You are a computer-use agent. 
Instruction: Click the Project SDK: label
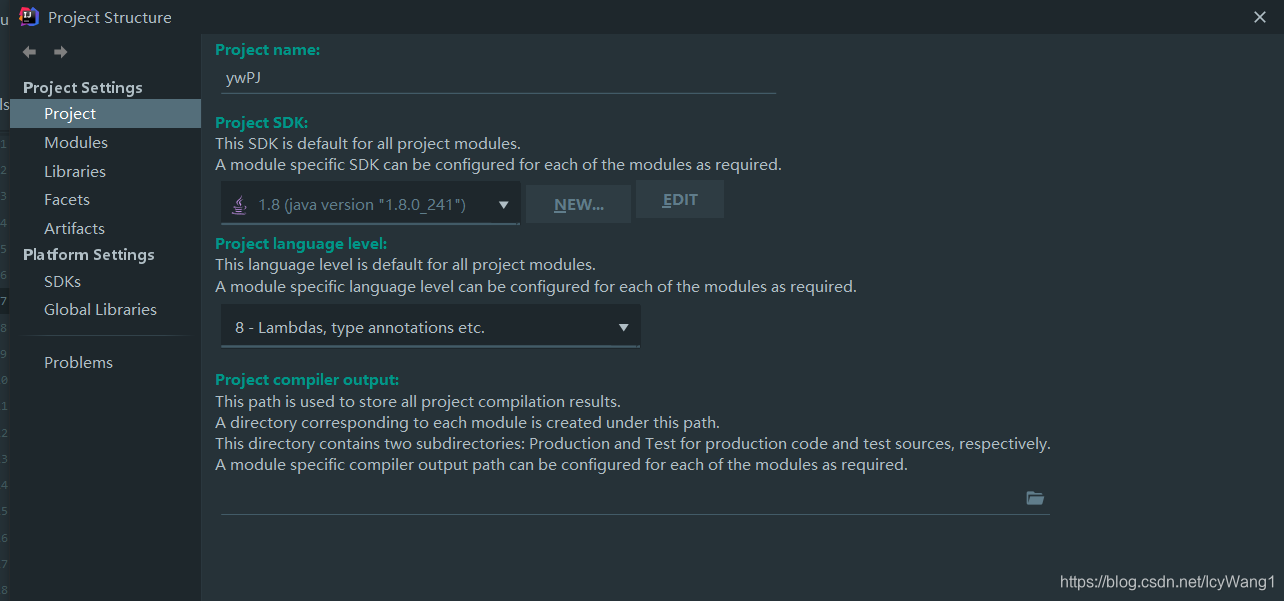point(262,123)
